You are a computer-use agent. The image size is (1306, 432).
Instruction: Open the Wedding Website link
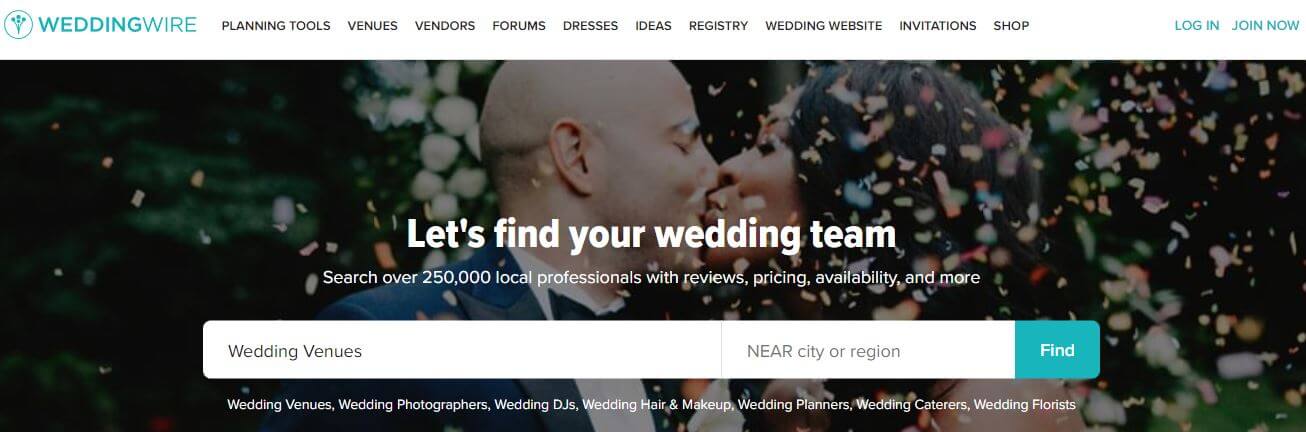pyautogui.click(x=824, y=26)
